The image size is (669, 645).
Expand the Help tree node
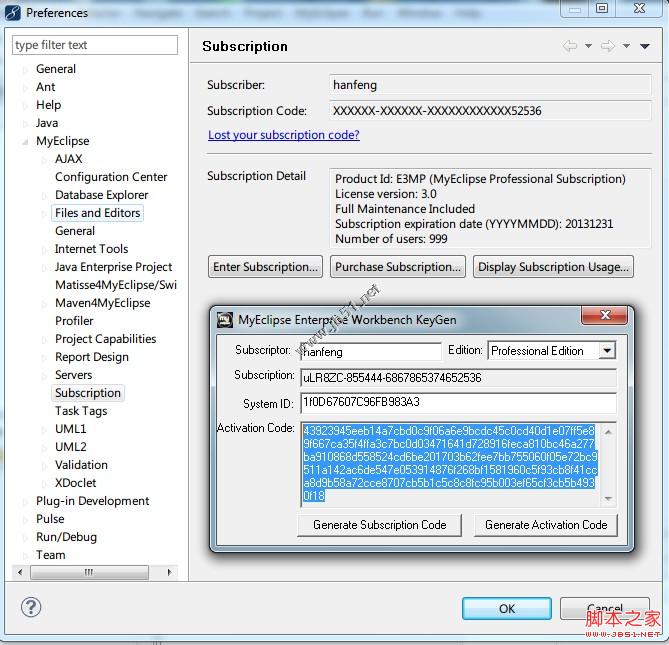(x=25, y=105)
